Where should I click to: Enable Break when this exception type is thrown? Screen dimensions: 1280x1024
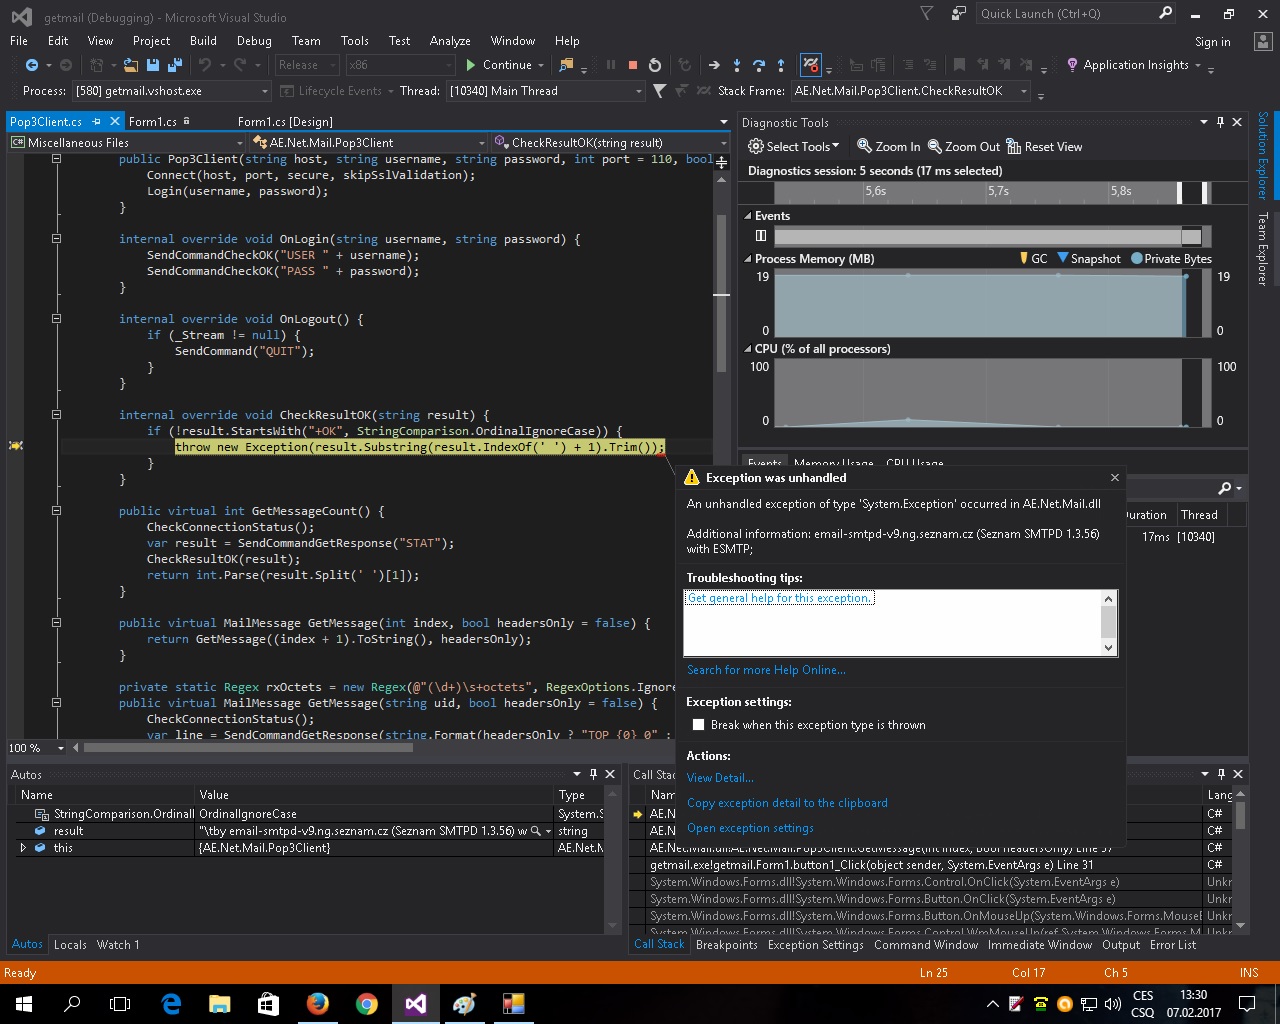pos(699,725)
